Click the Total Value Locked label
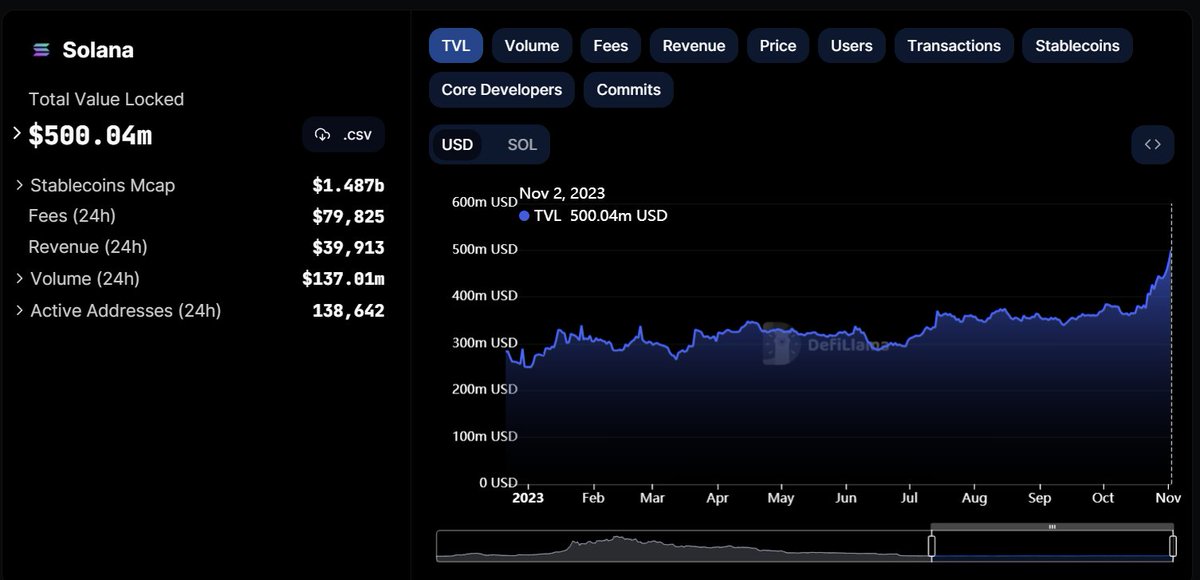 [106, 99]
